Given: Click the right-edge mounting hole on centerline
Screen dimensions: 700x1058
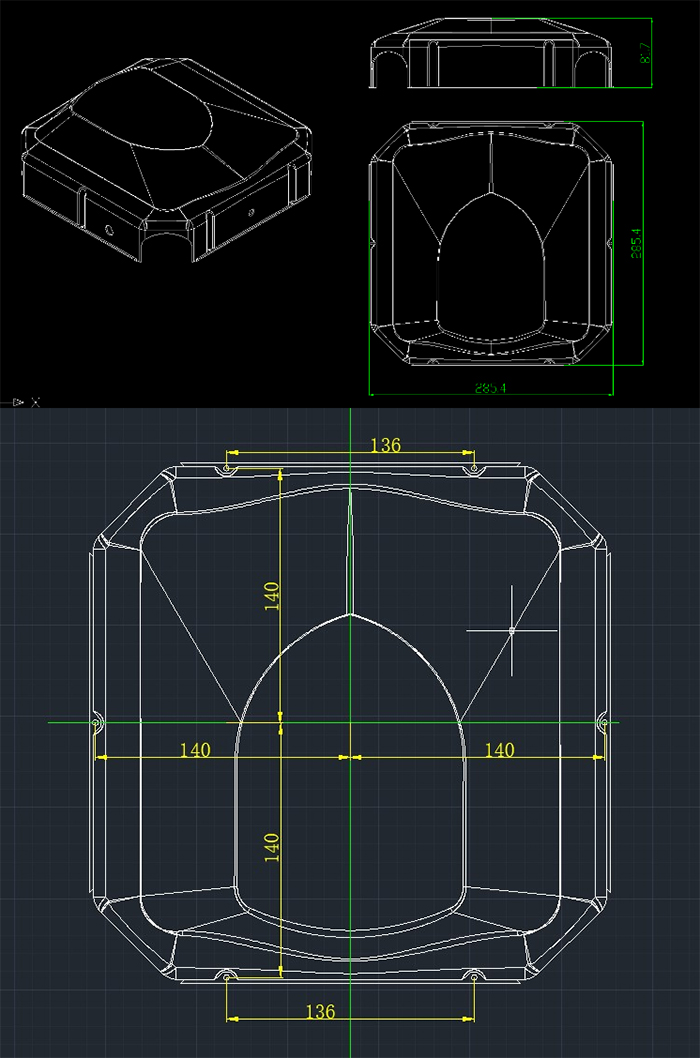Looking at the screenshot, I should (x=603, y=722).
